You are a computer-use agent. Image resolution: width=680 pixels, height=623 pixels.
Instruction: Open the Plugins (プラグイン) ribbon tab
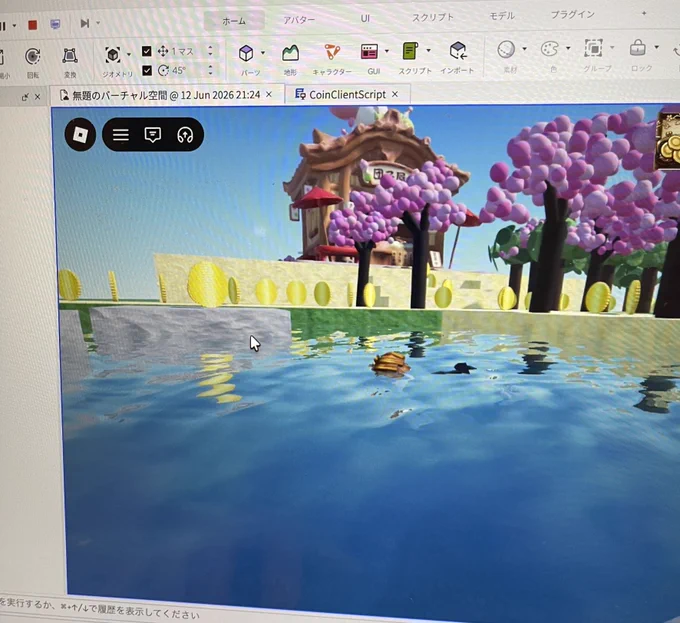572,14
